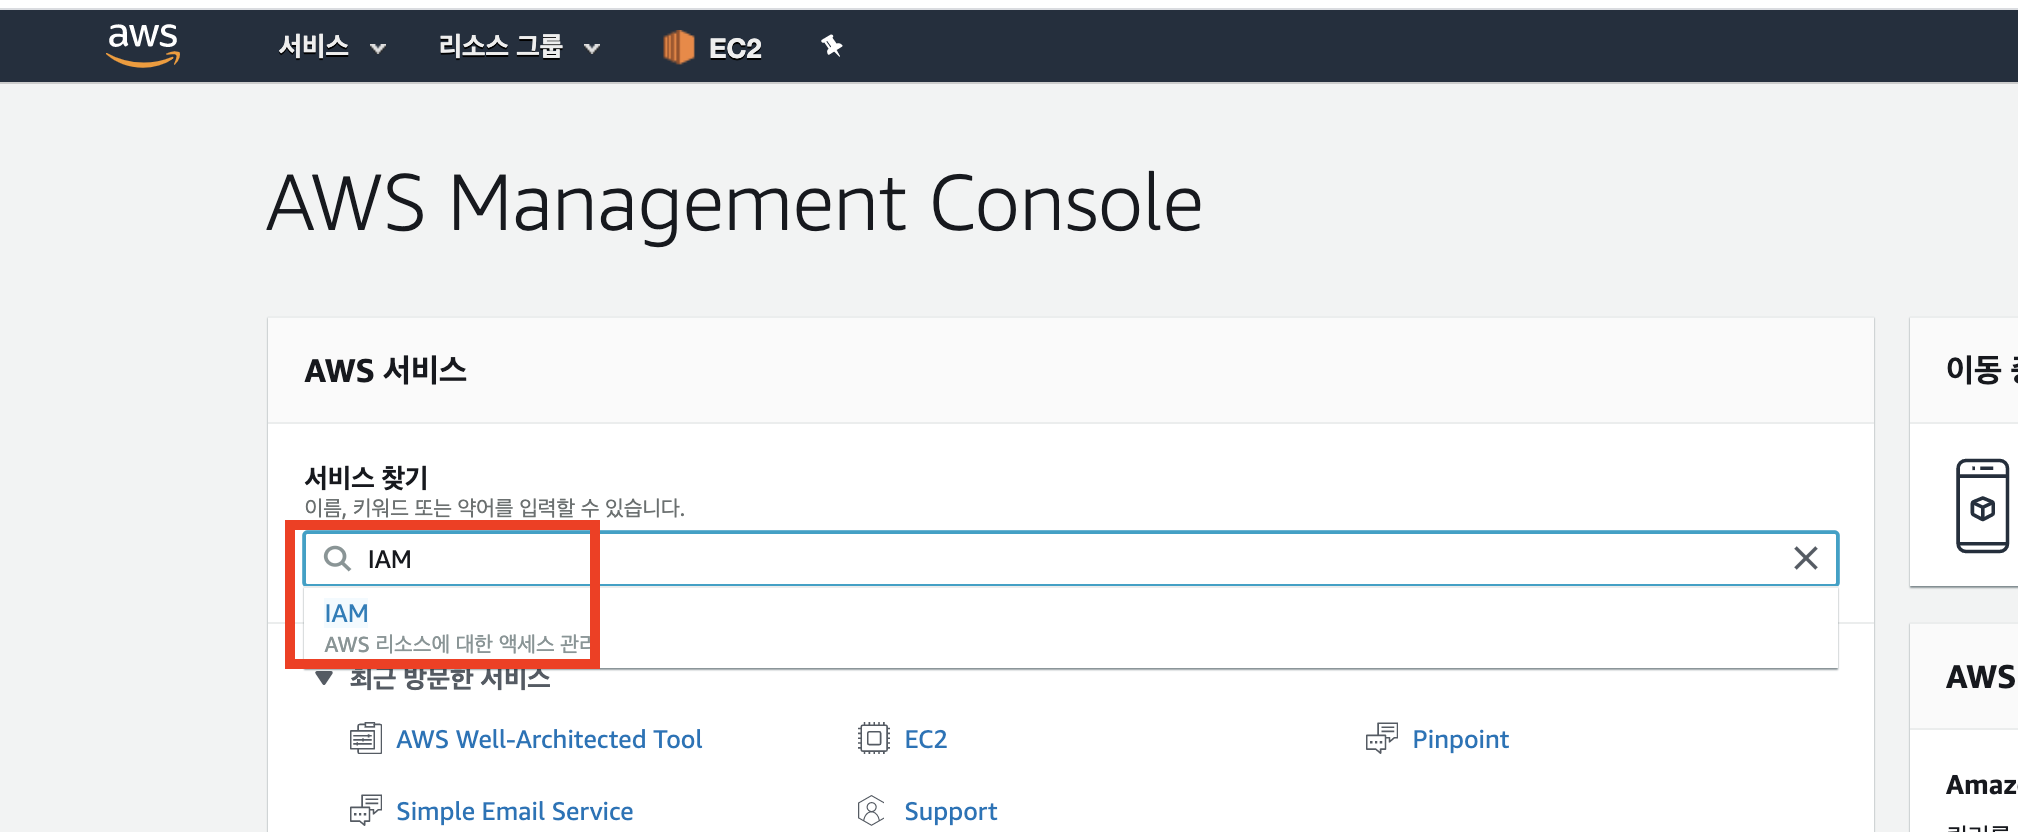Screen dimensions: 2018x832
Task: Open AWS Well-Architected Tool link
Action: (549, 739)
